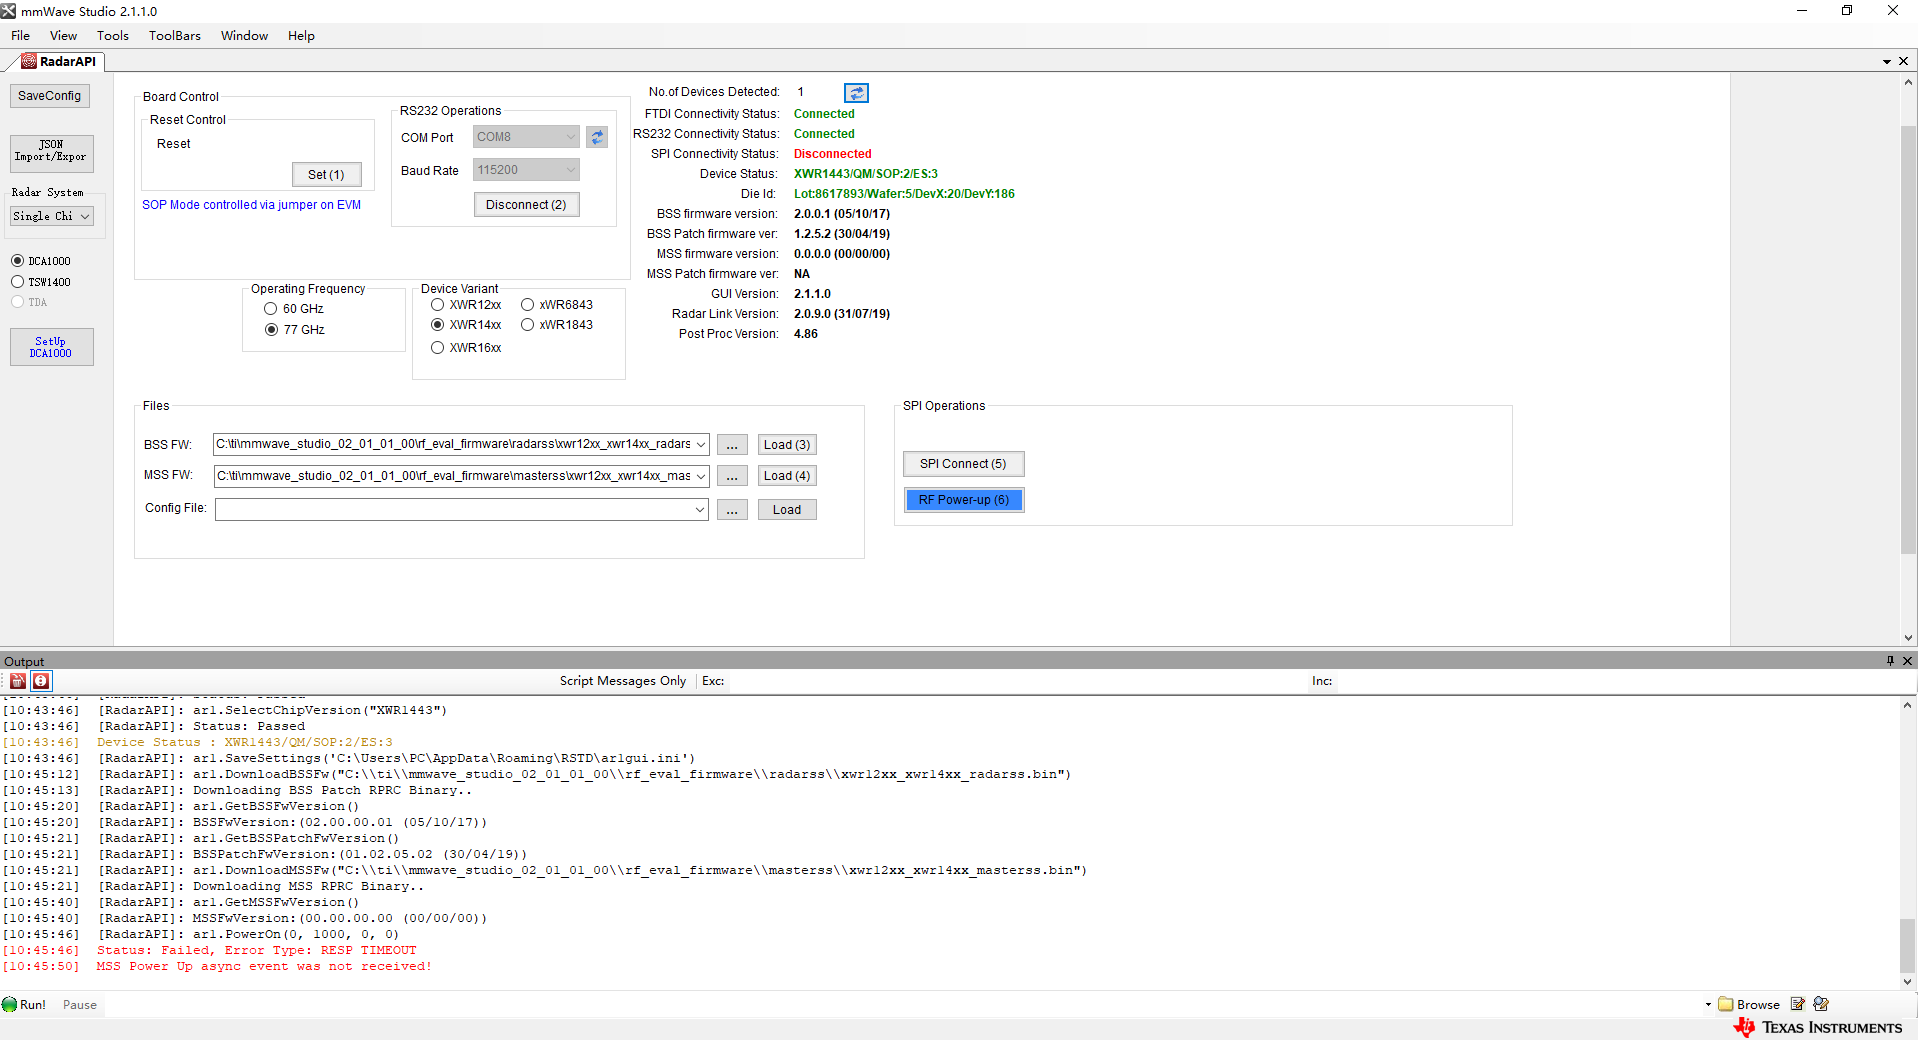Image resolution: width=1918 pixels, height=1040 pixels.
Task: Click the Pause script button
Action: pyautogui.click(x=80, y=1005)
